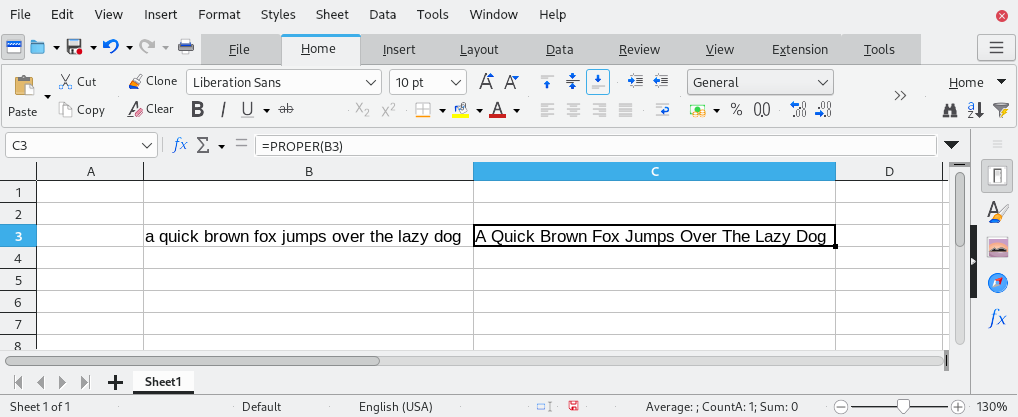Format the cell as percent
The width and height of the screenshot is (1018, 417).
pos(736,110)
